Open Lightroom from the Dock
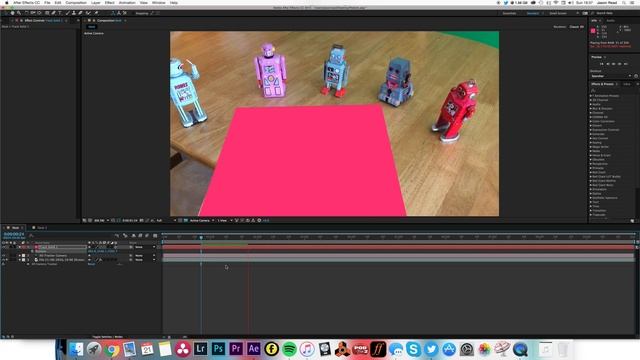The width and height of the screenshot is (640, 360). (200, 349)
